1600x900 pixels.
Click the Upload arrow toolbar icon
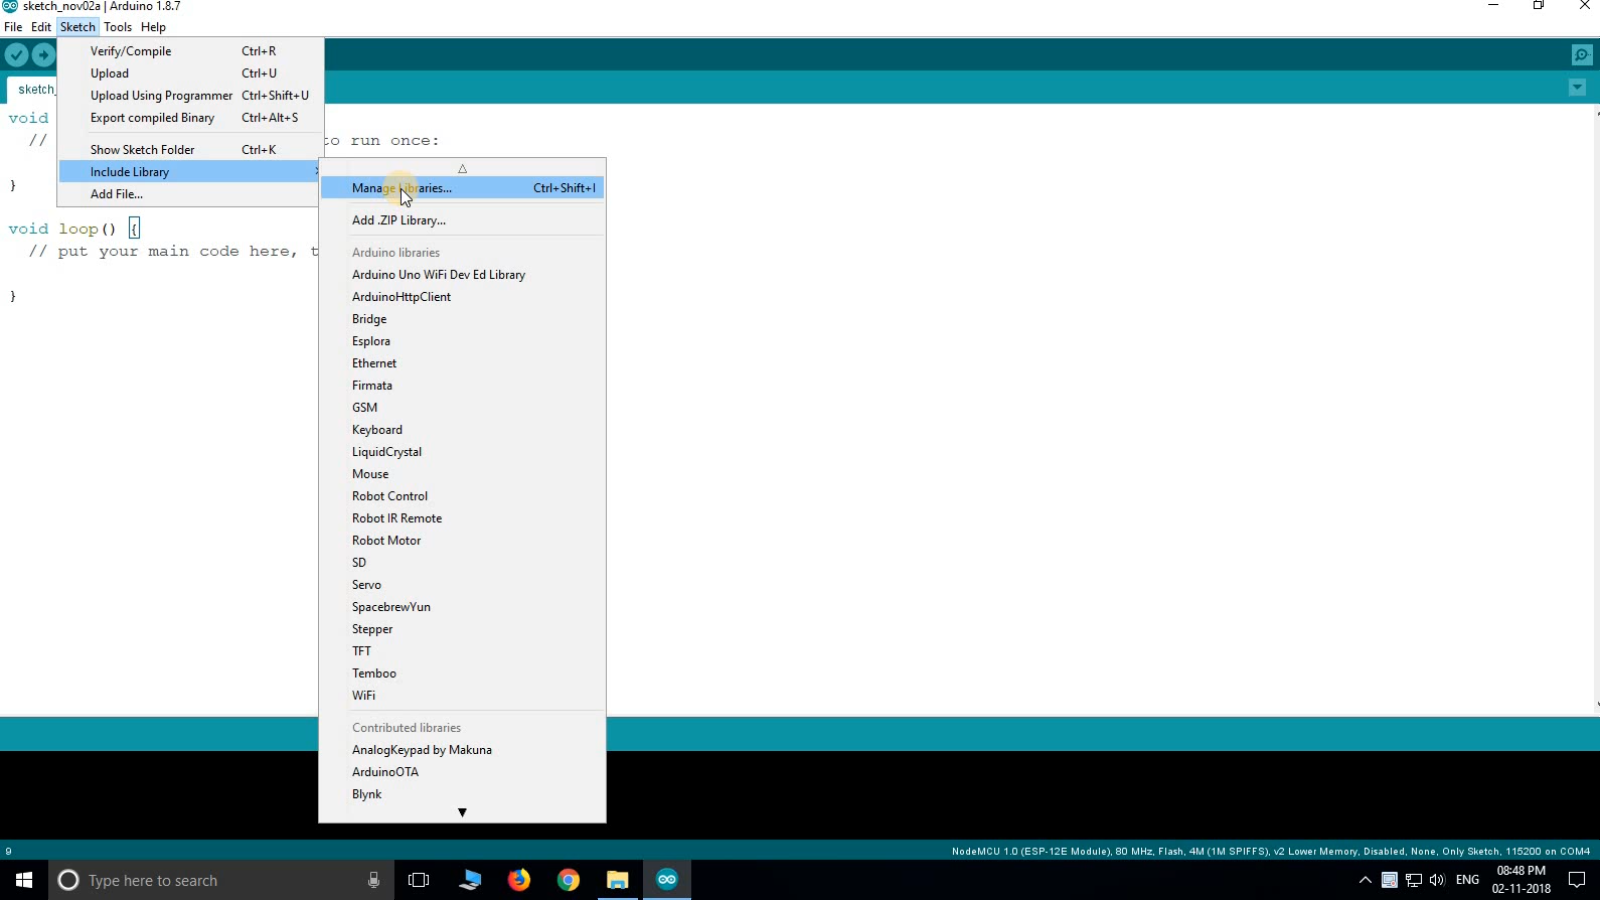(44, 55)
